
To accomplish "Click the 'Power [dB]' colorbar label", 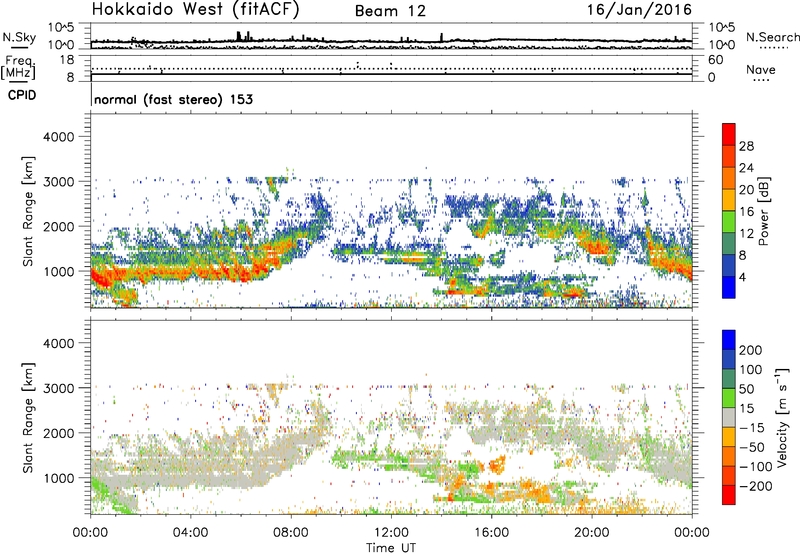I will 764,211.
